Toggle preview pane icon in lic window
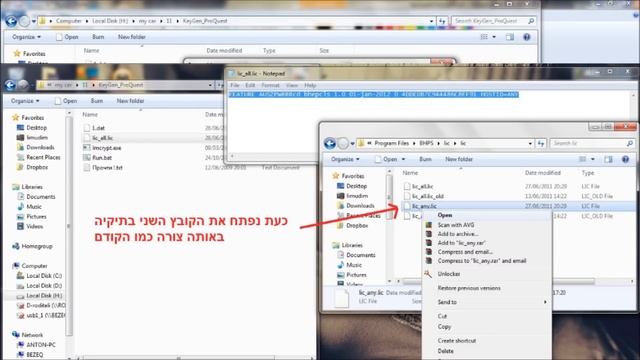This screenshot has width=640, height=360. 608,159
